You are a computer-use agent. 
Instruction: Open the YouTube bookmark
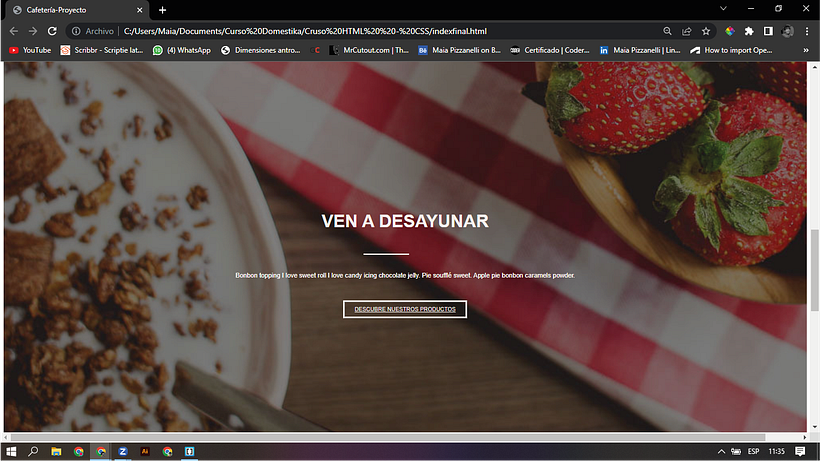tap(30, 50)
